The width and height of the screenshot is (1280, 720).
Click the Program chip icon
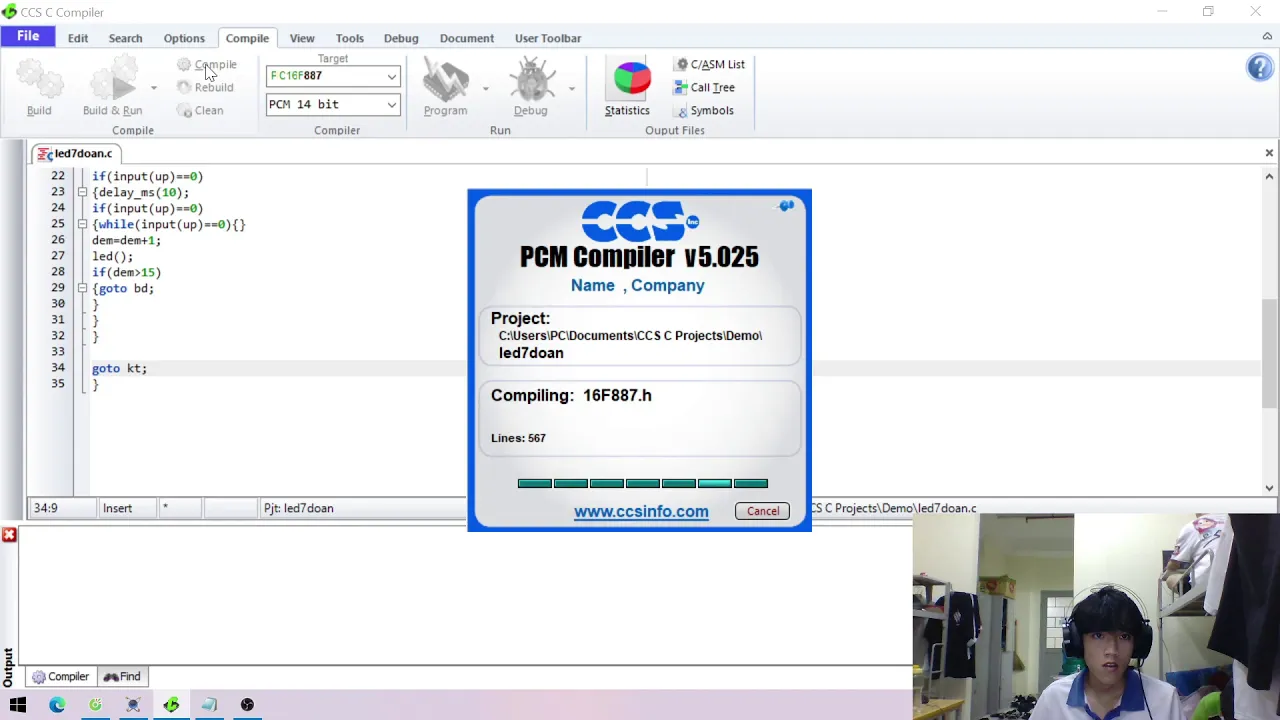coord(446,80)
